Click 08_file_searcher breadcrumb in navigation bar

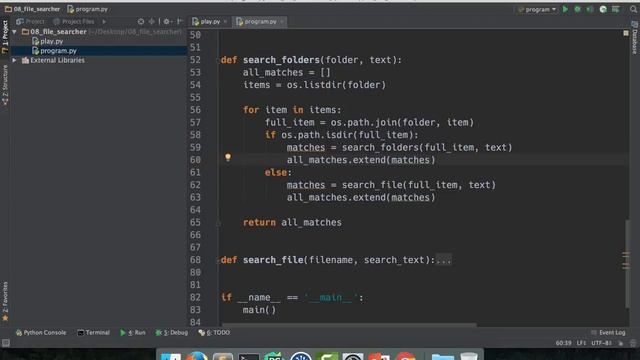(x=32, y=9)
